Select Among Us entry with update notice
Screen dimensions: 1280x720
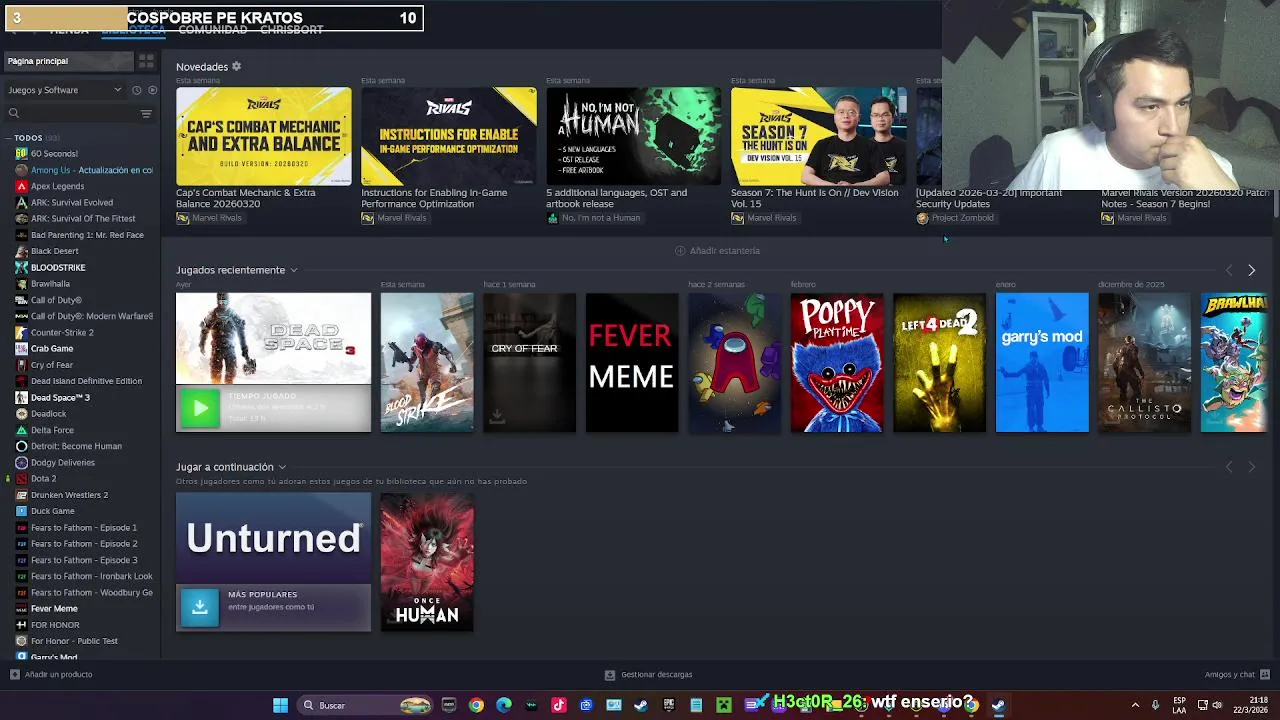(x=92, y=170)
